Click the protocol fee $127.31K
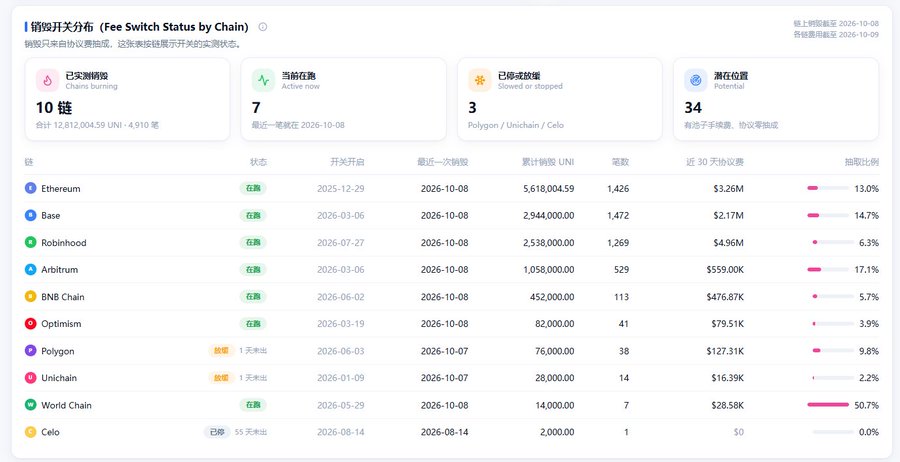 [726, 351]
